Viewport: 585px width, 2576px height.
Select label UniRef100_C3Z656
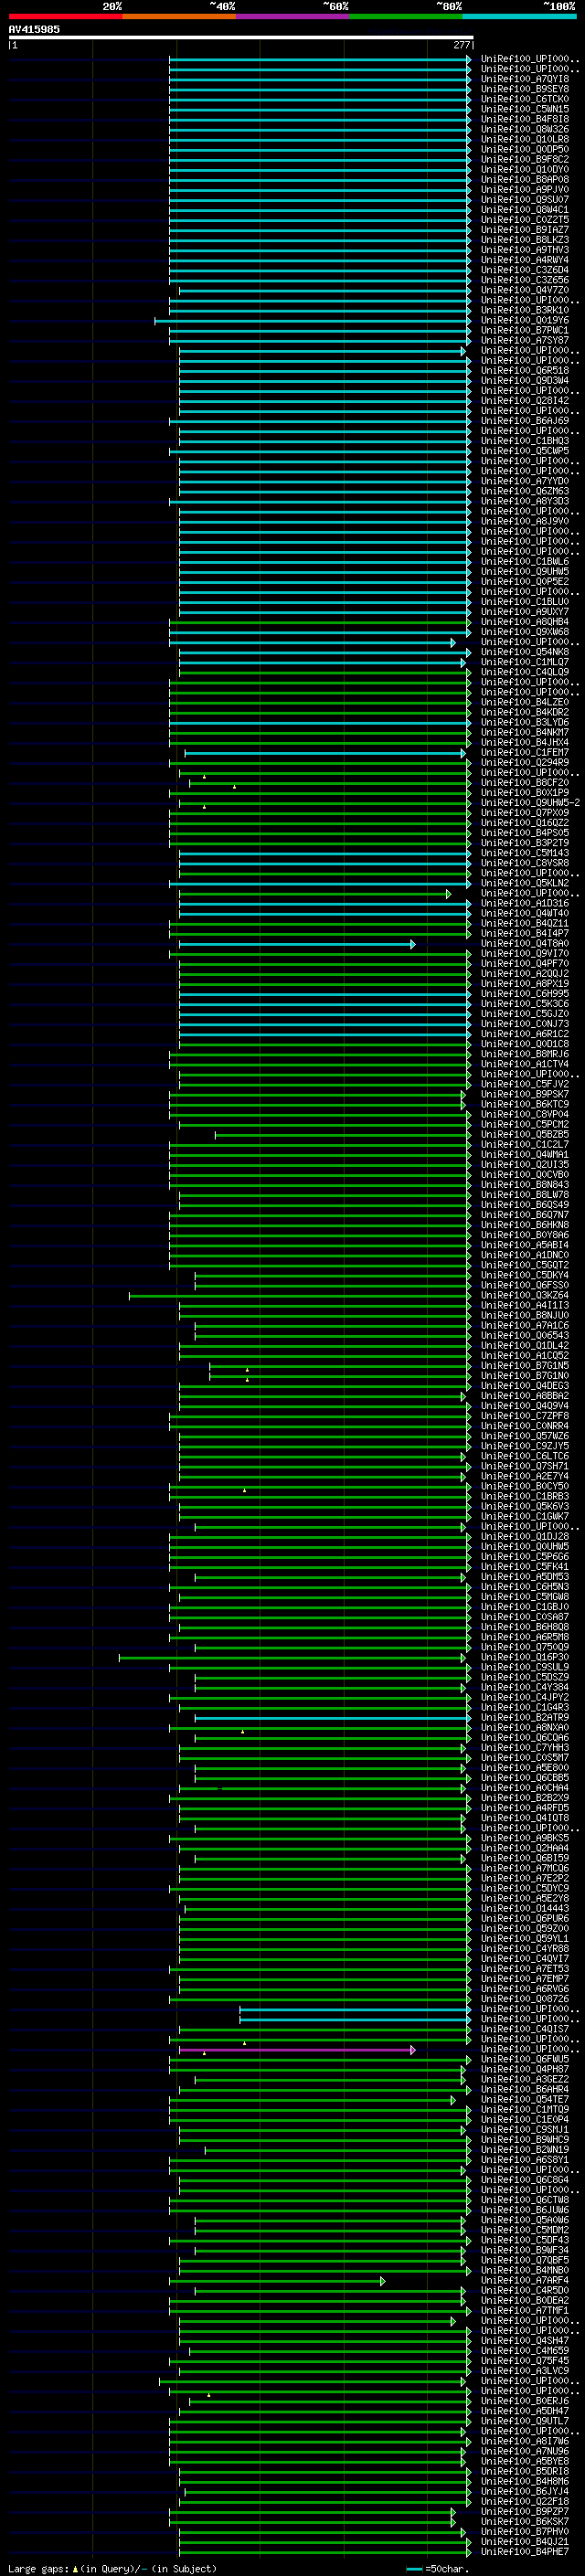tap(525, 280)
